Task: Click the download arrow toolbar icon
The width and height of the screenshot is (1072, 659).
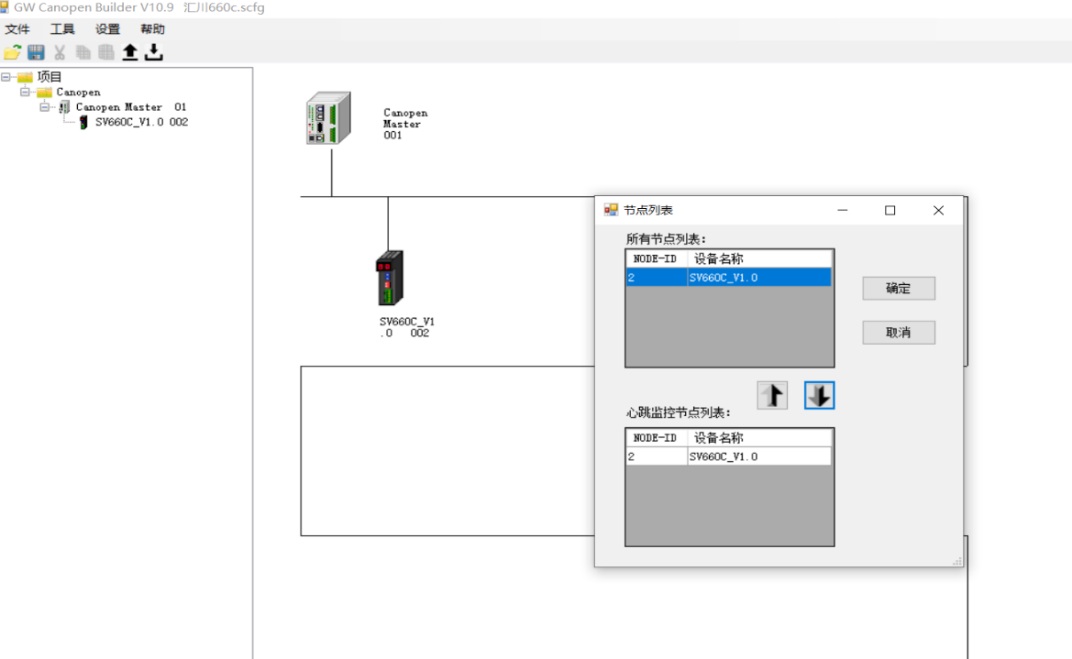Action: [x=153, y=52]
